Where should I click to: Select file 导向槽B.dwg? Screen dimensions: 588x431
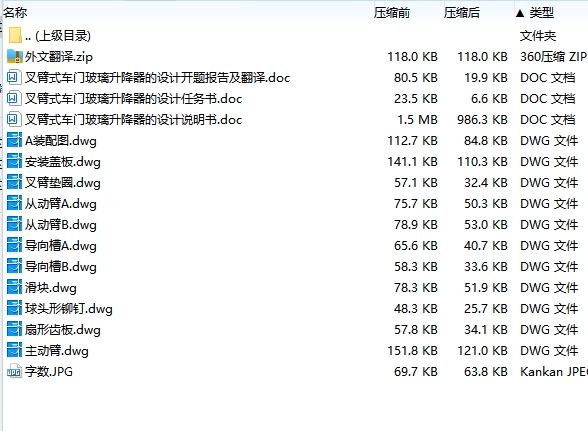click(x=61, y=267)
